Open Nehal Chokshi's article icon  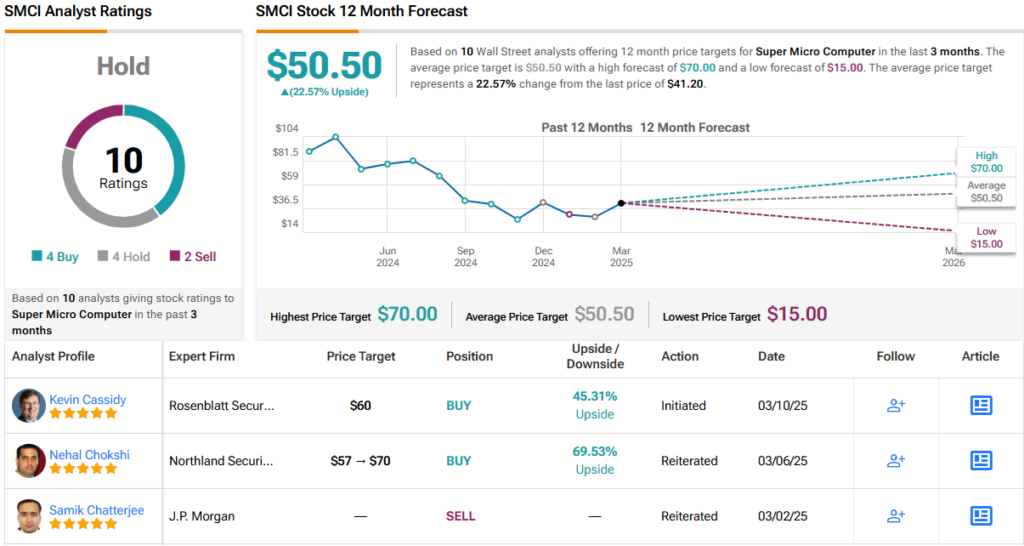981,460
